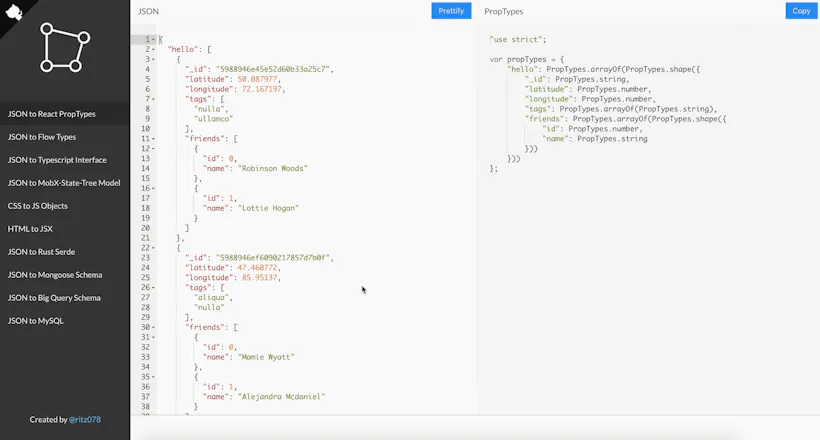Screen dimensions: 820x440
Task: Collapse the "hello" array on line 2
Action: 153,50
